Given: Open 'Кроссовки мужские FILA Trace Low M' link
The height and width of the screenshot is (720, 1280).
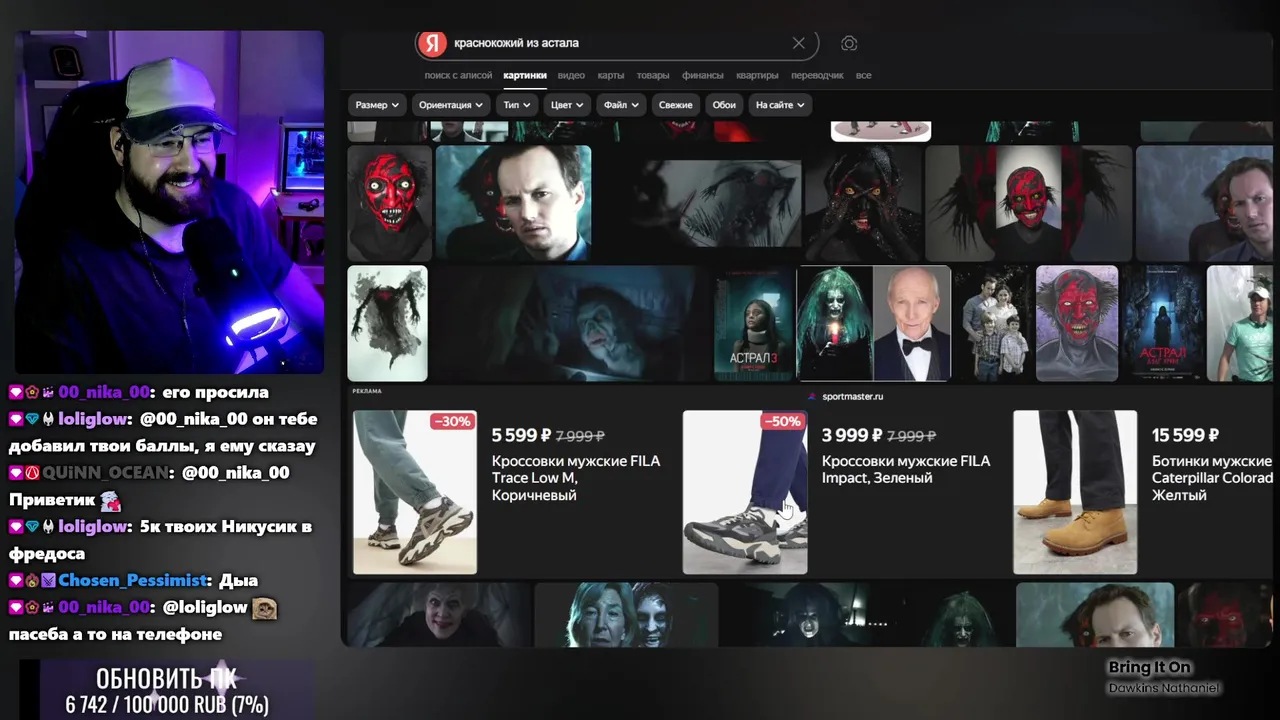Looking at the screenshot, I should tap(576, 478).
